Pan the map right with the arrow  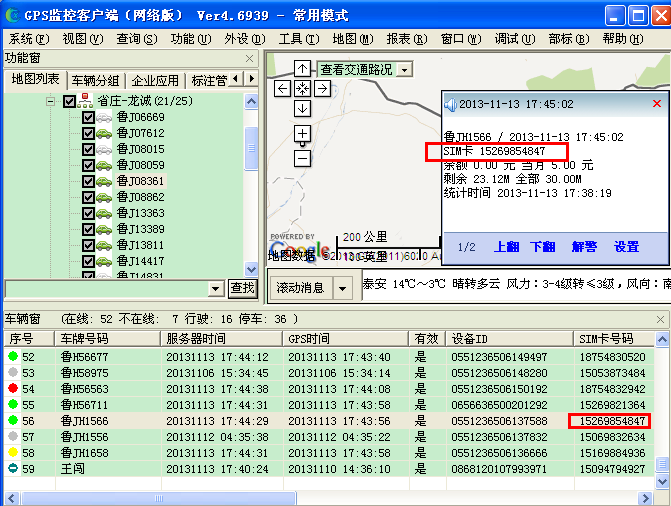(x=322, y=89)
